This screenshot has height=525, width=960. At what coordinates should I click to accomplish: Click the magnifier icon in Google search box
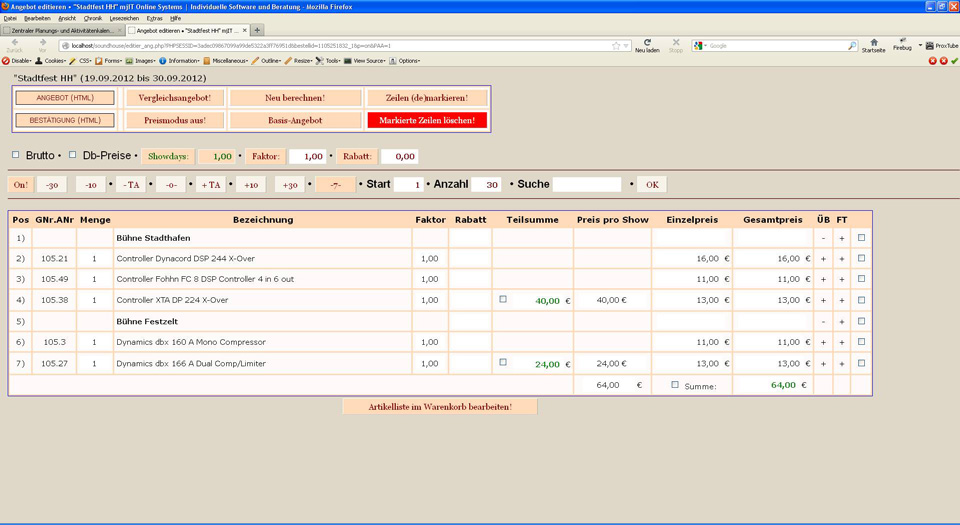[852, 46]
